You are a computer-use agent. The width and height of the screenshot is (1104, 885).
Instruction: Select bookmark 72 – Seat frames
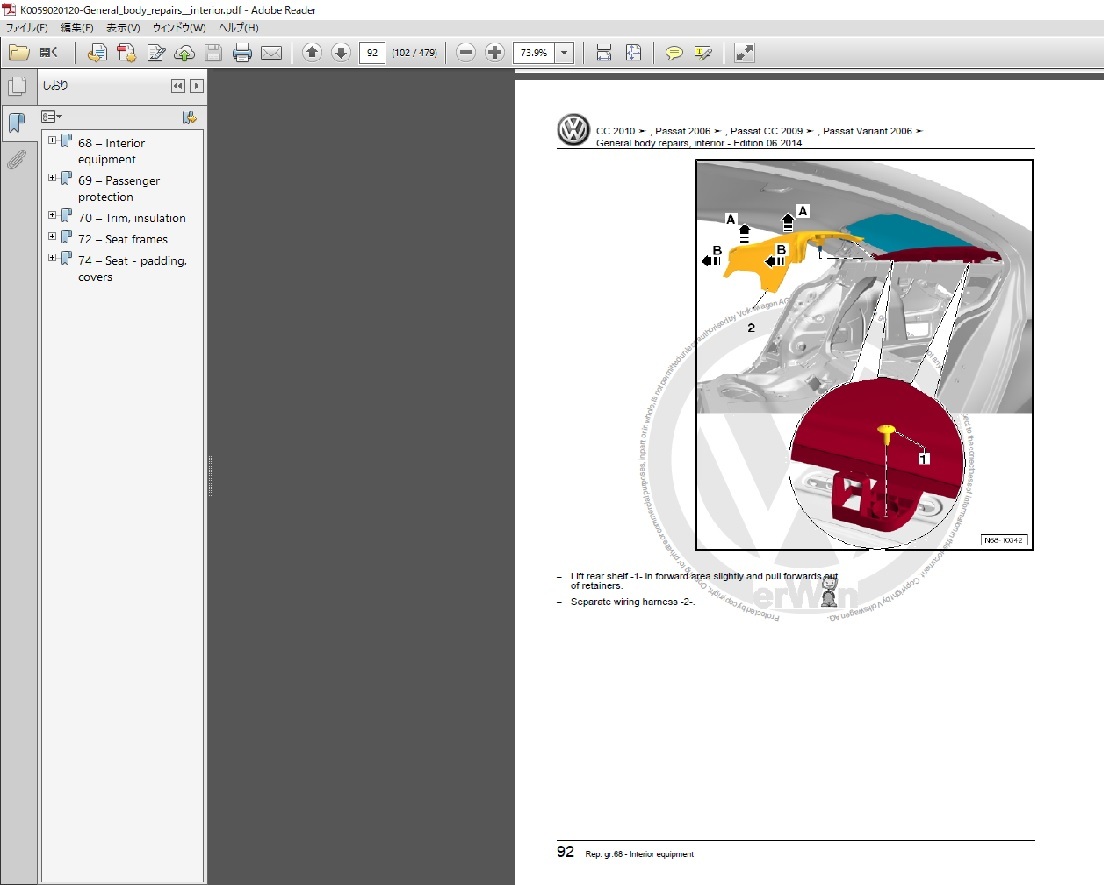point(123,239)
